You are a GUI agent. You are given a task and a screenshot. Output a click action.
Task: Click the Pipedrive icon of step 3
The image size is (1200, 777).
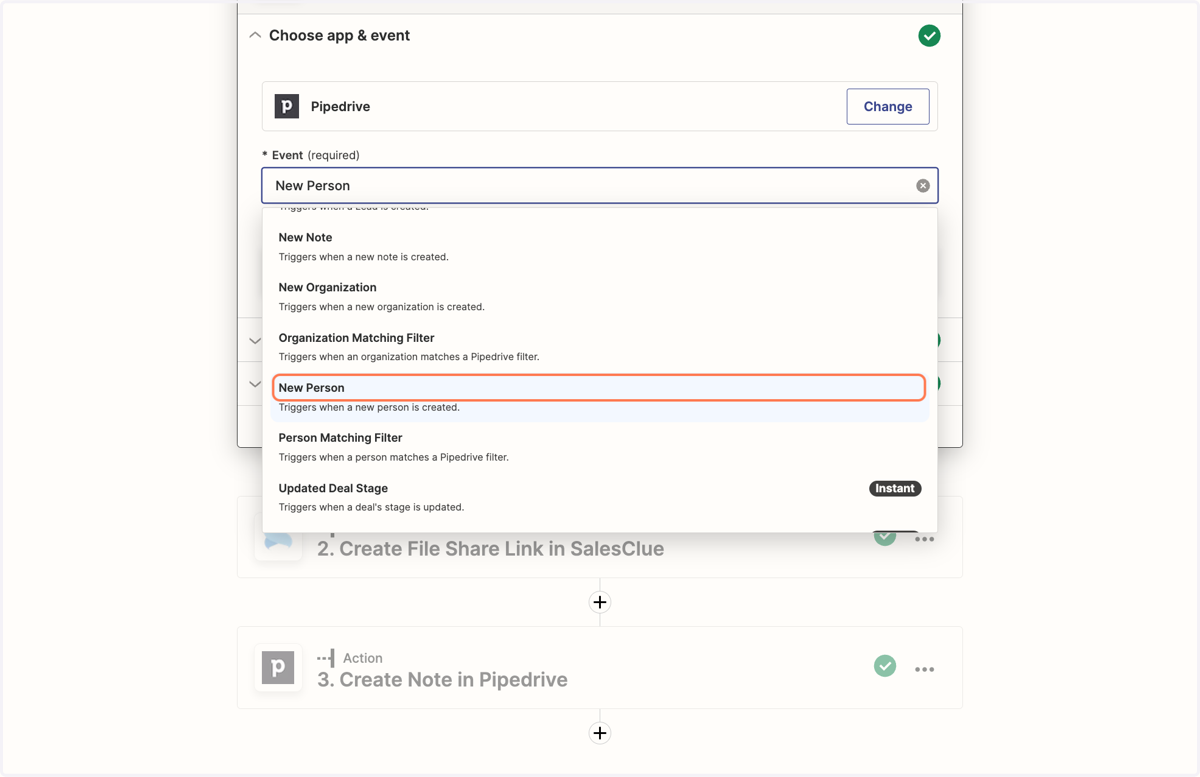tap(278, 667)
